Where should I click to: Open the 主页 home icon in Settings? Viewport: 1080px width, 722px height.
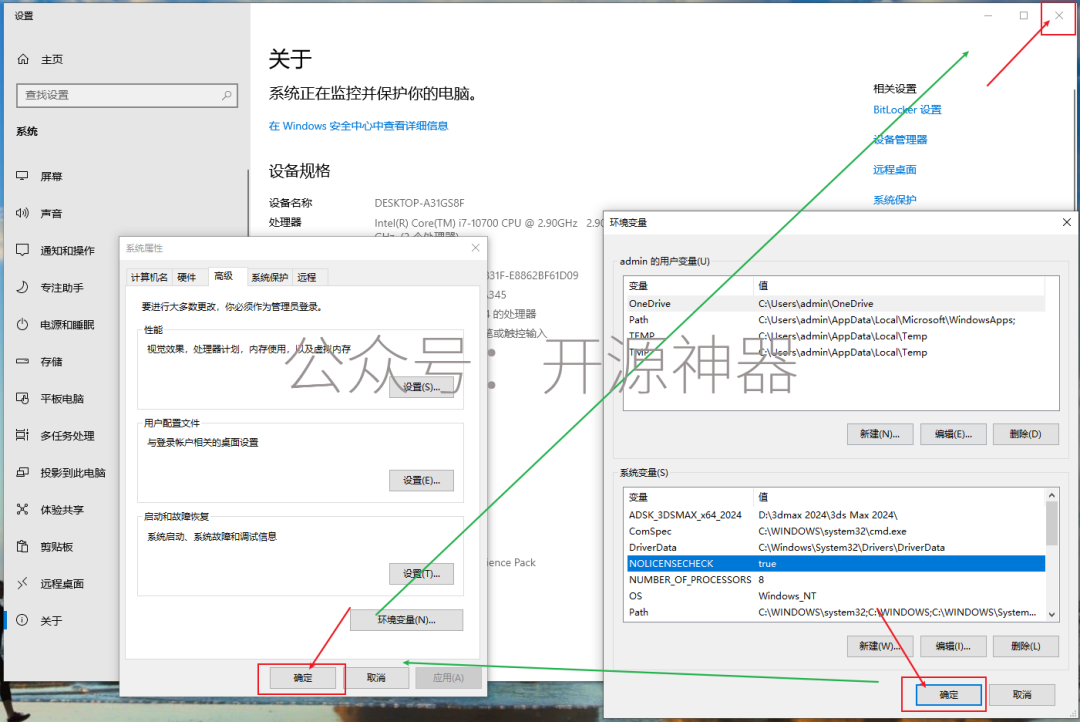coord(23,59)
